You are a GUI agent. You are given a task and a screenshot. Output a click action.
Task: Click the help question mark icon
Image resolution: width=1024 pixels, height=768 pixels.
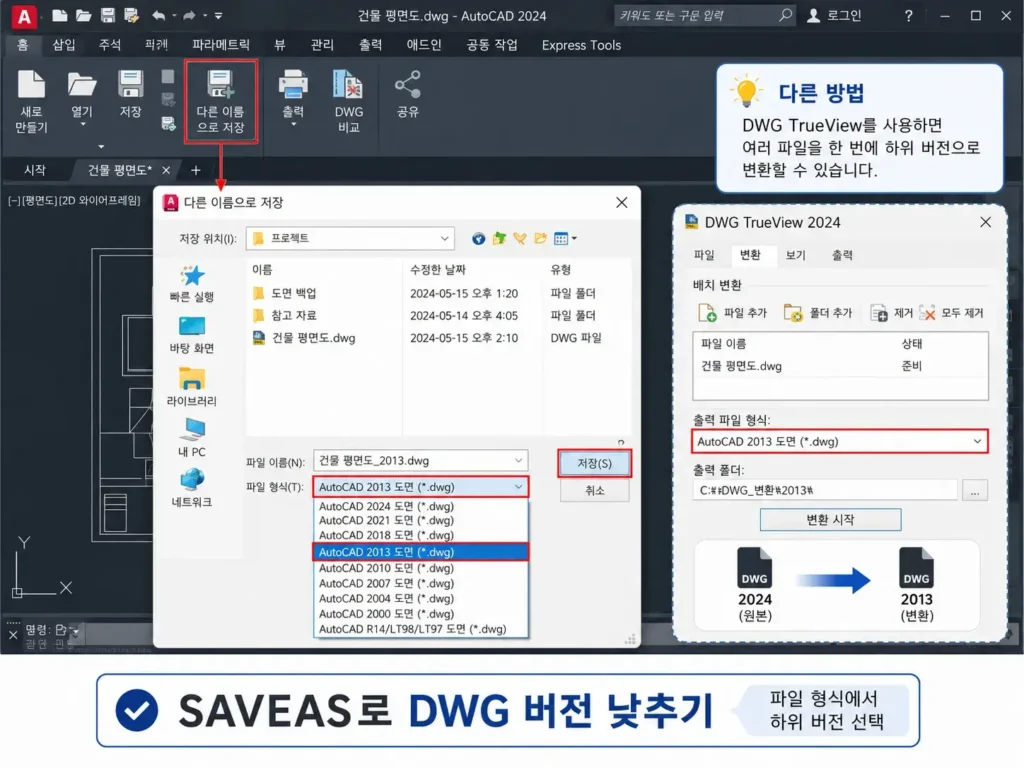pyautogui.click(x=908, y=16)
